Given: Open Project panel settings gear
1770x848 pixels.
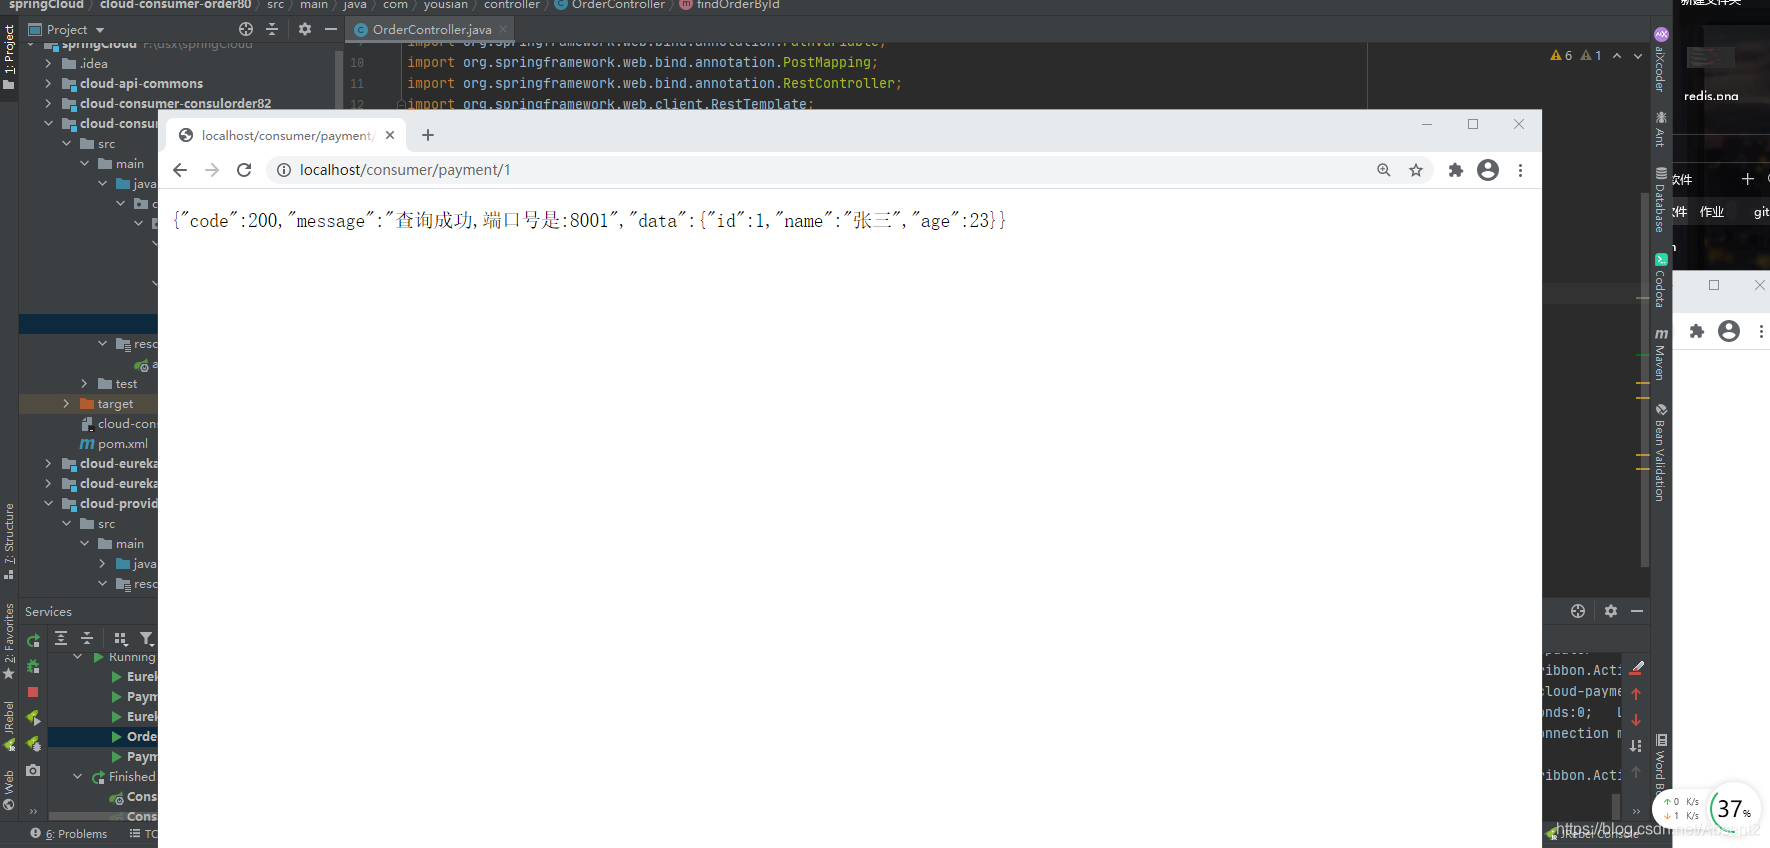Looking at the screenshot, I should (x=305, y=29).
